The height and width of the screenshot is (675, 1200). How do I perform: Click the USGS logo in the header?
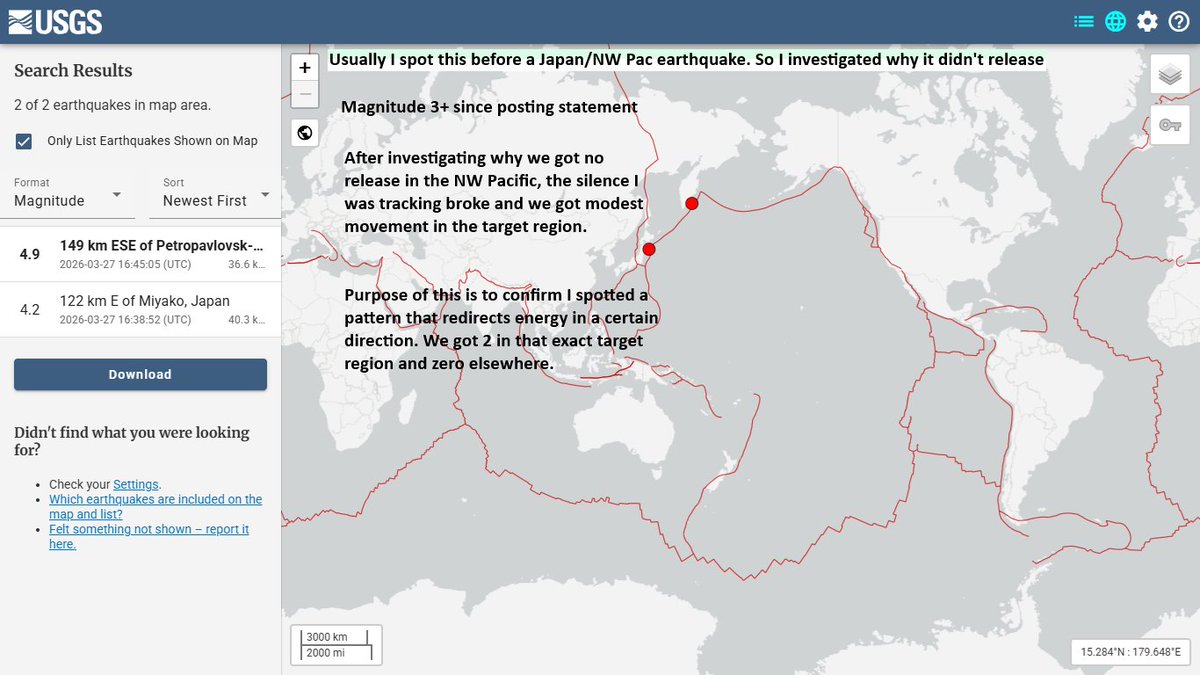(x=55, y=20)
